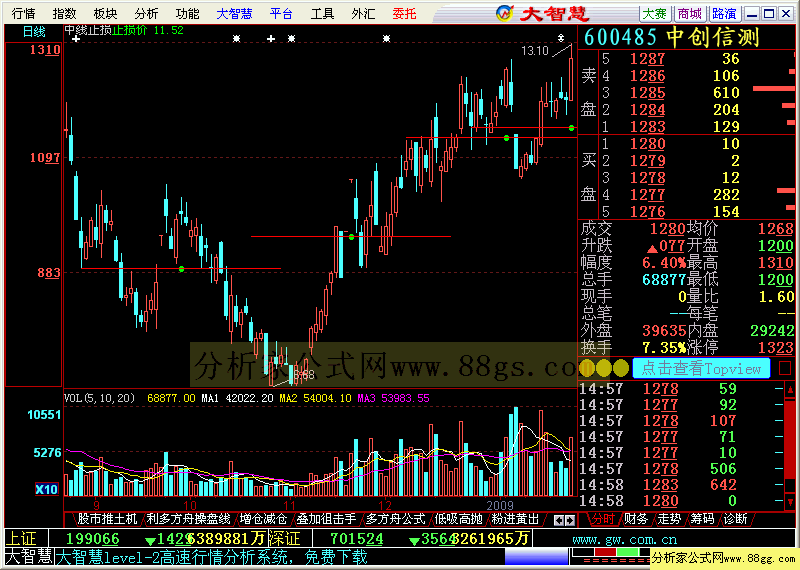The width and height of the screenshot is (800, 570).
Task: Click the 内盘 value 29242
Action: [x=772, y=331]
